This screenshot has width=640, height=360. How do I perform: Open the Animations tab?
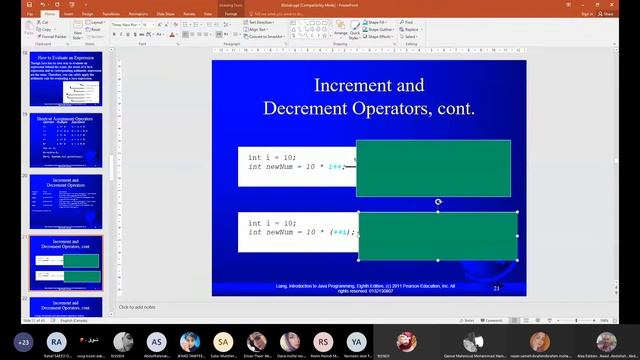138,14
